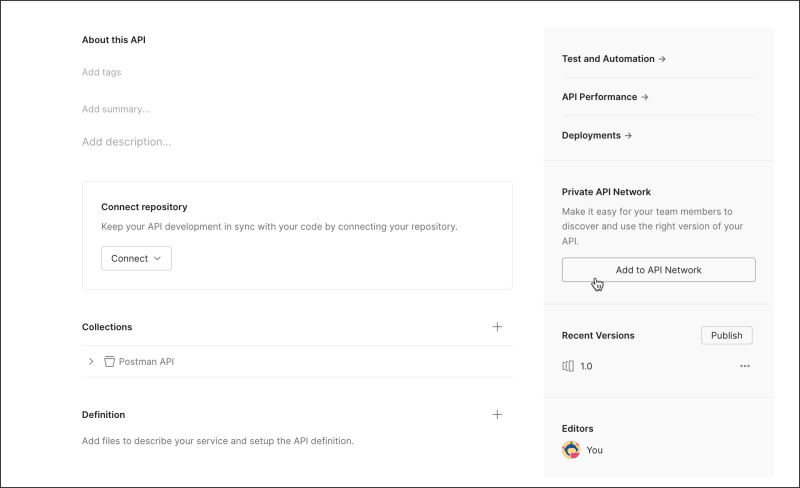Image resolution: width=800 pixels, height=488 pixels.
Task: Click the Add tags field
Action: pyautogui.click(x=102, y=72)
